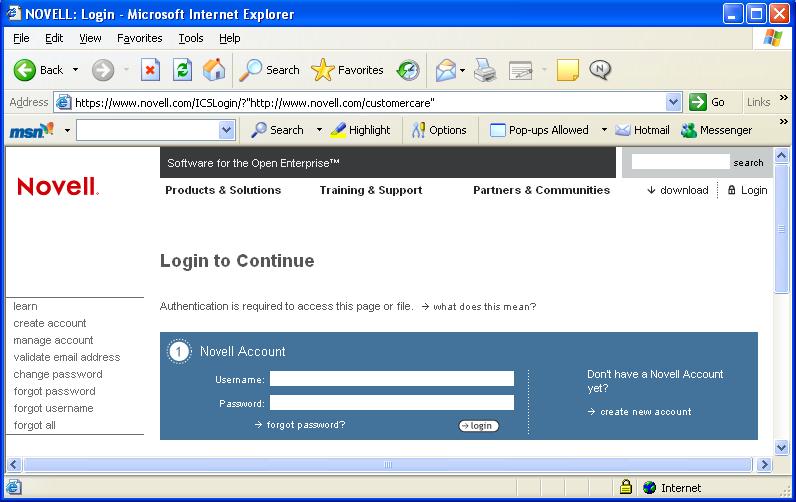Screen dimensions: 796x502
Task: Click the yellow note icon
Action: (x=568, y=70)
